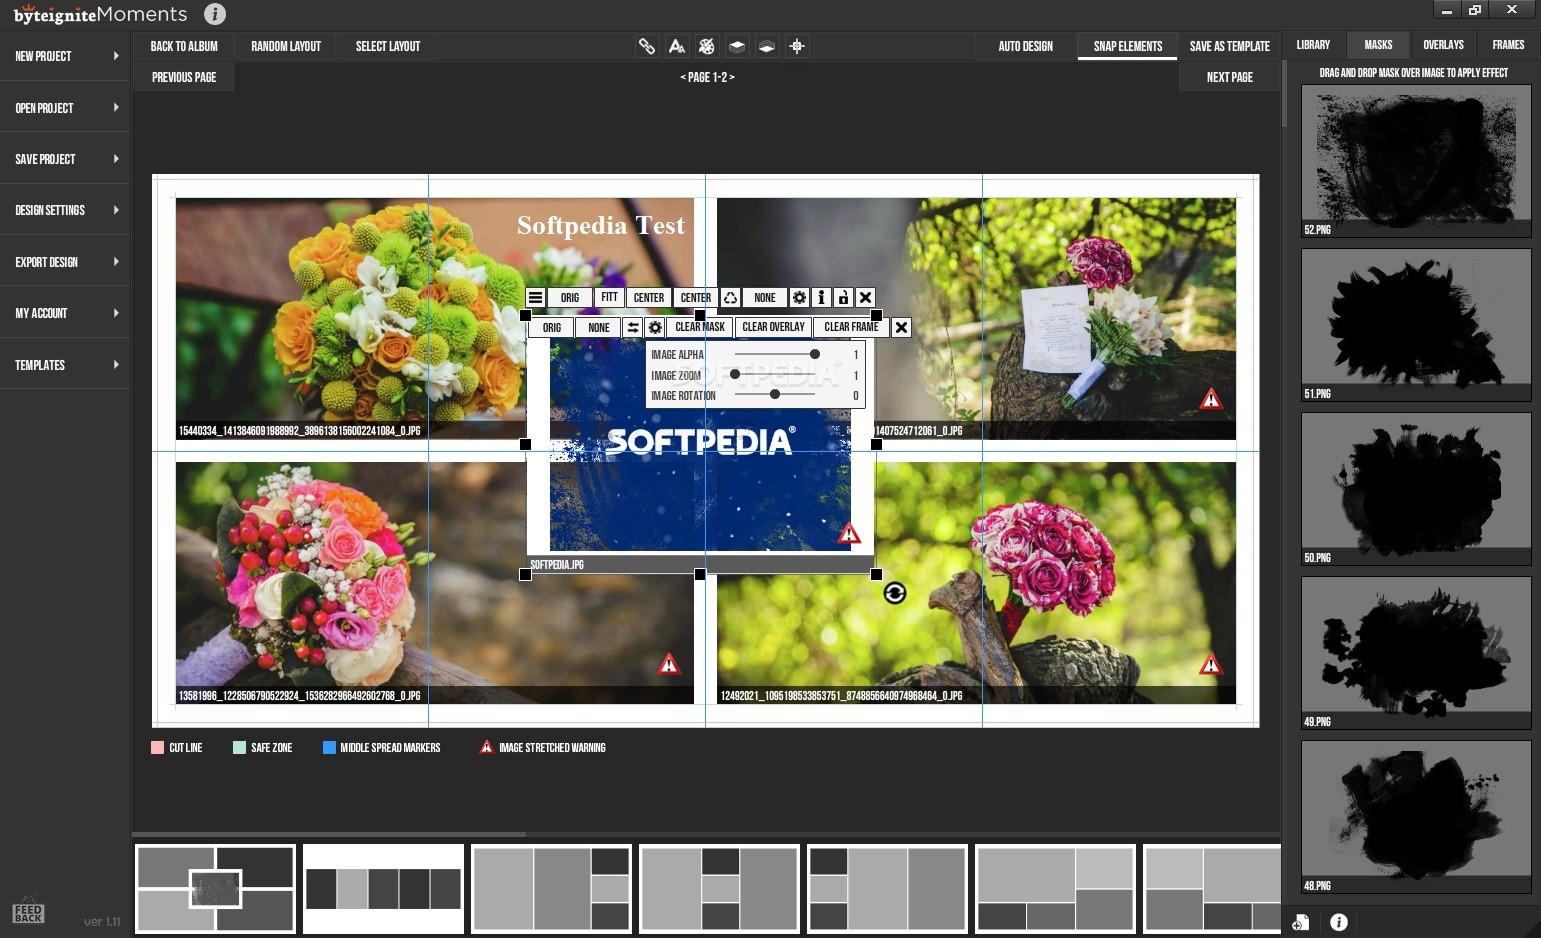
Task: Click the warning icon on top-right bouquet photo
Action: (1211, 400)
